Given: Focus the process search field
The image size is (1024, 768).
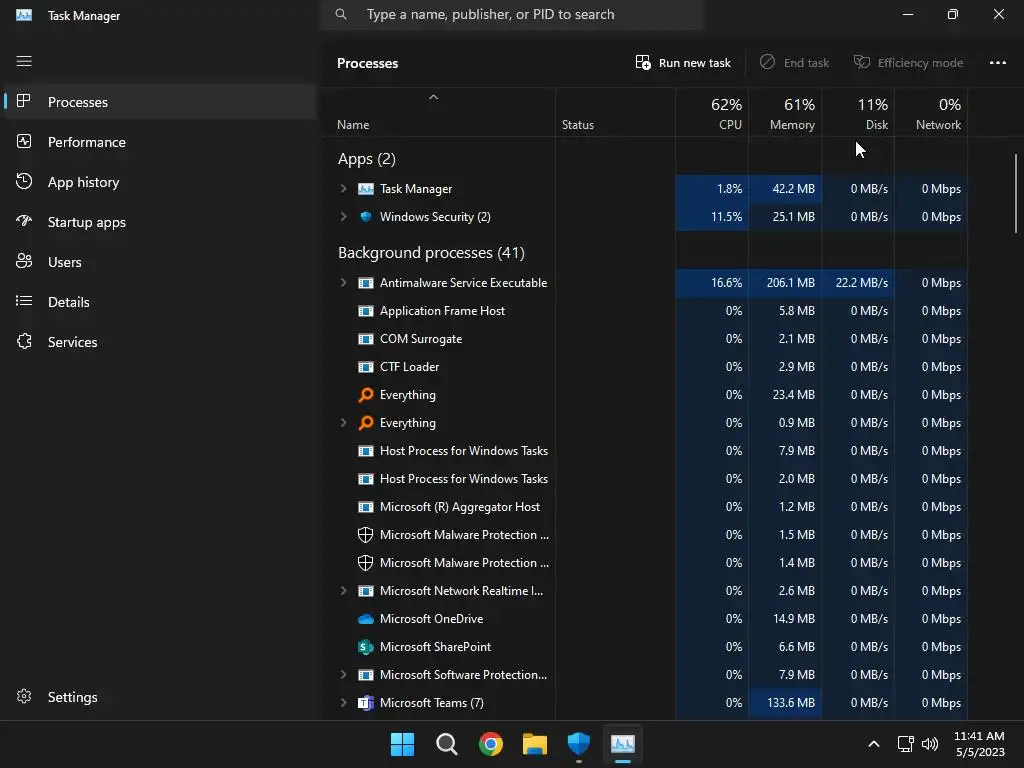Looking at the screenshot, I should [x=512, y=14].
